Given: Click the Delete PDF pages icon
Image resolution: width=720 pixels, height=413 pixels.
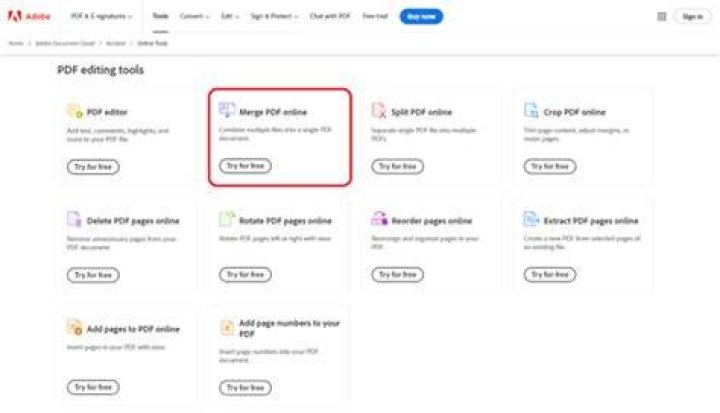Looking at the screenshot, I should point(74,219).
